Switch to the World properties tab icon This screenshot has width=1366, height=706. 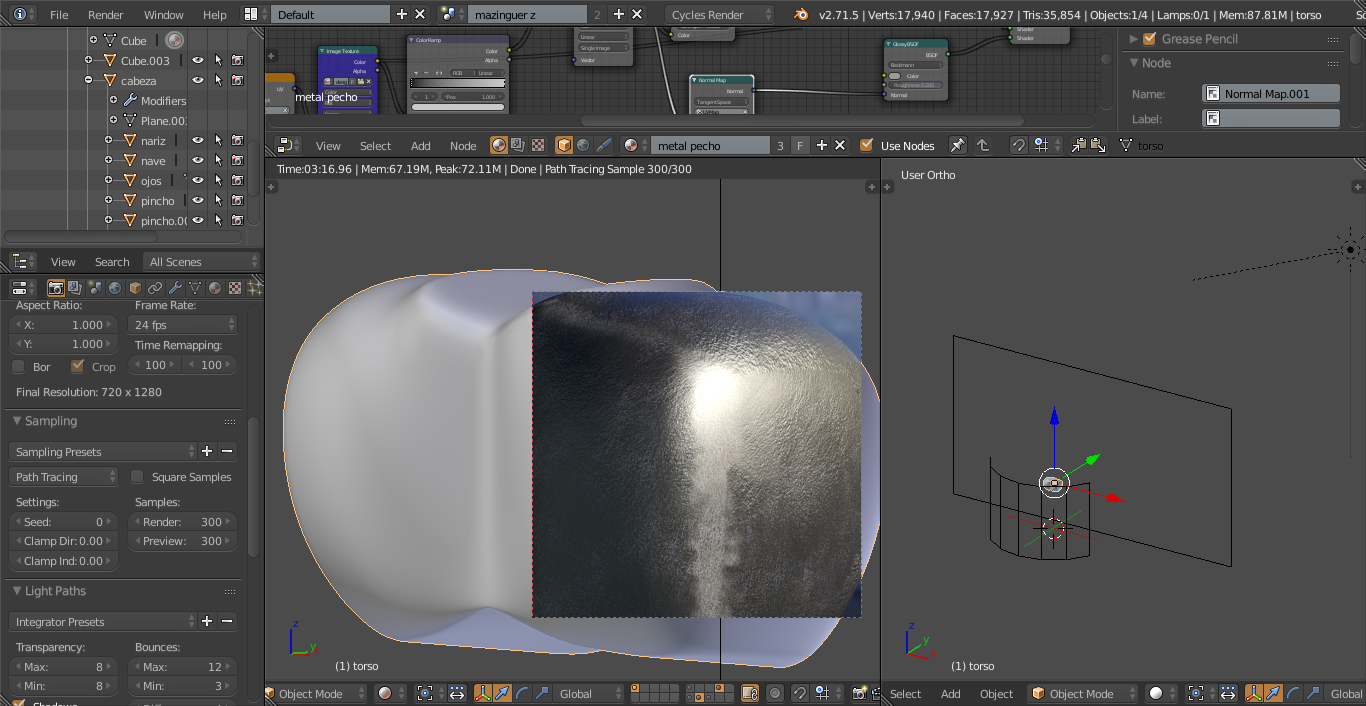(x=115, y=288)
